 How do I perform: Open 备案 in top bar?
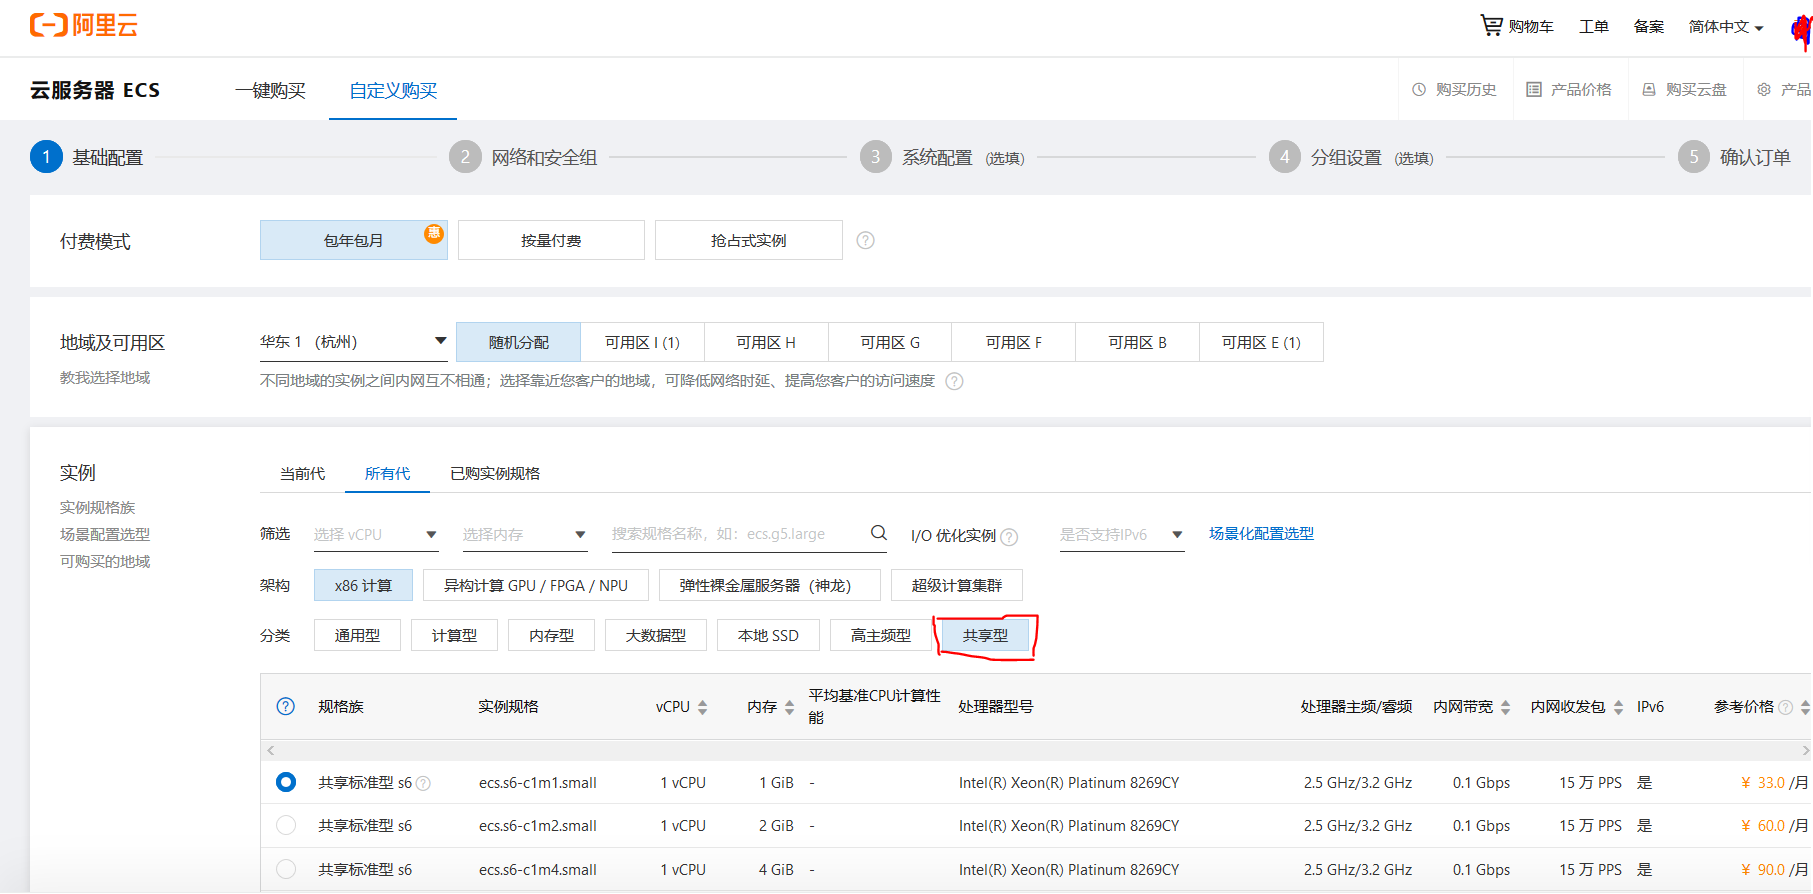[x=1649, y=27]
